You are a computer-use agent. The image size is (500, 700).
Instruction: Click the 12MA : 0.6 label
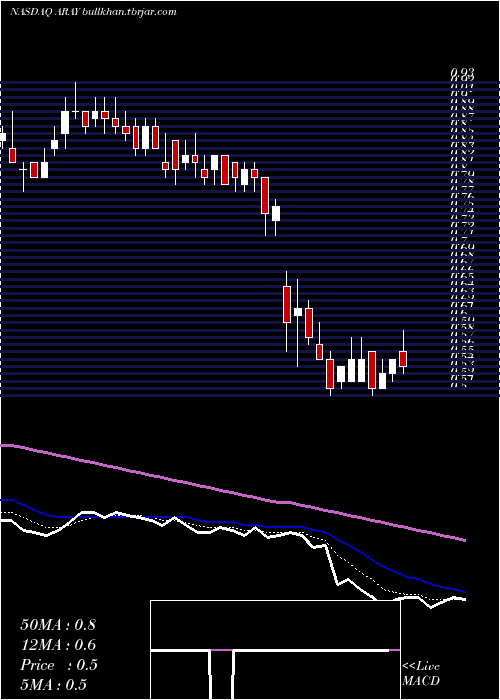point(58,645)
